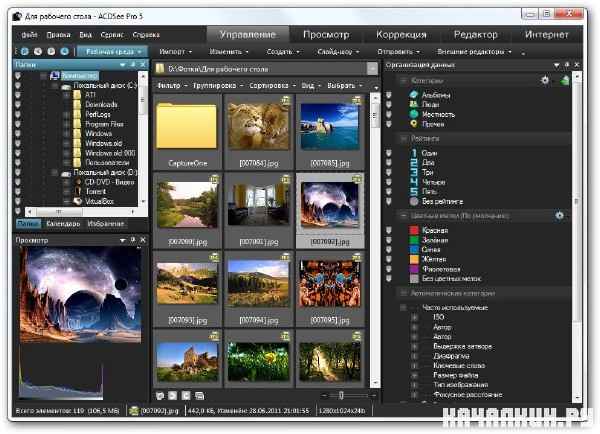Image resolution: width=600 pixels, height=434 pixels.
Task: Pin the Просмотр panel using pin icon
Action: click(133, 240)
